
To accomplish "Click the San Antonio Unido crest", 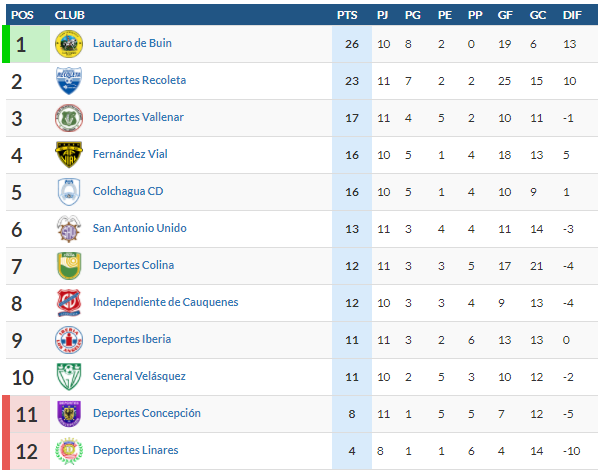I will [x=69, y=229].
